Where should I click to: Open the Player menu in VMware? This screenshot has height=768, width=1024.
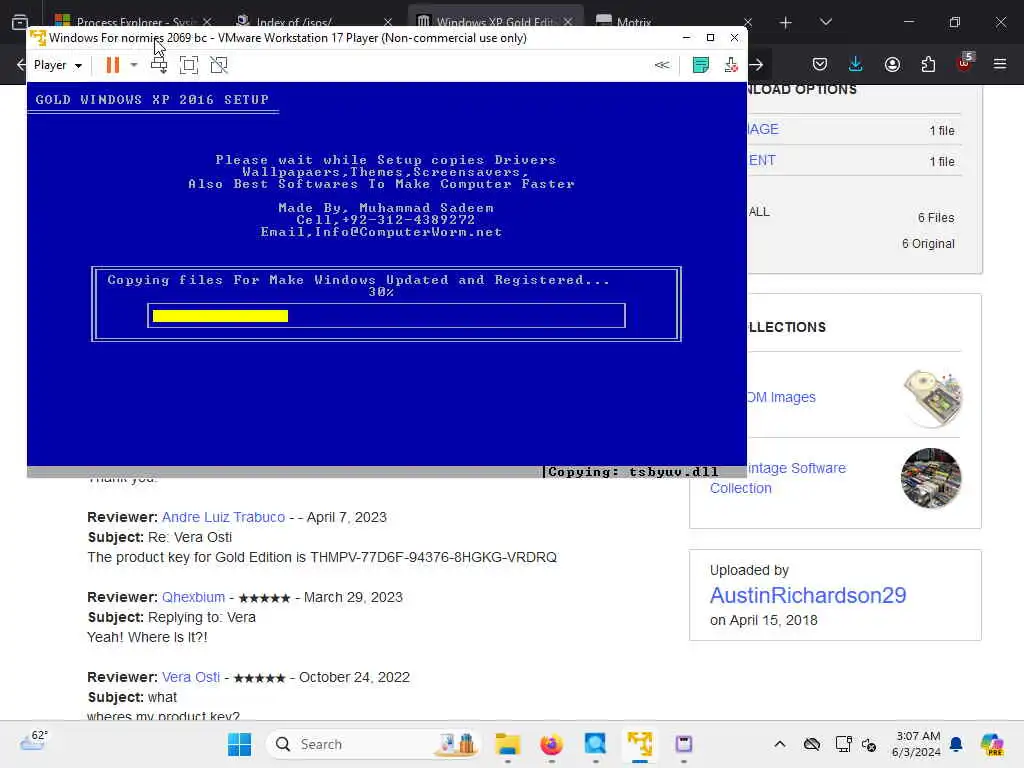click(57, 65)
